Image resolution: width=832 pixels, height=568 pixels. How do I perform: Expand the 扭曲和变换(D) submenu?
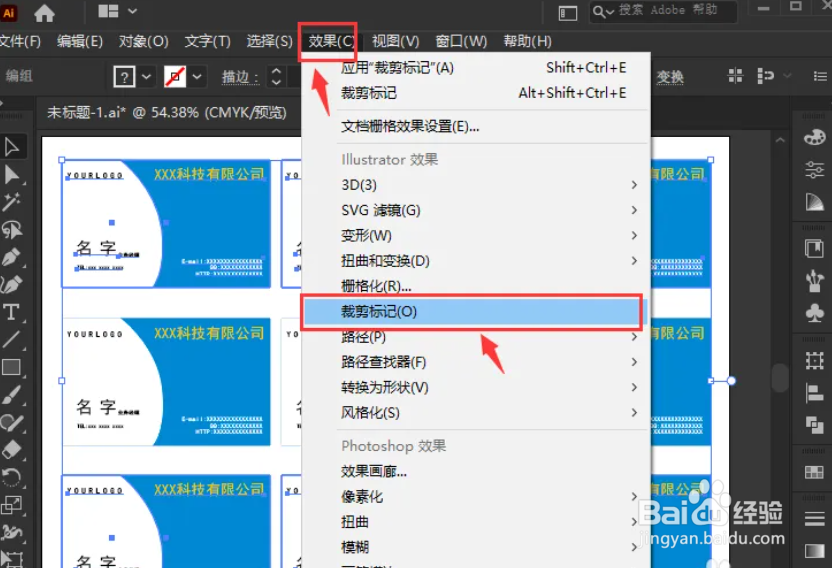click(x=476, y=261)
